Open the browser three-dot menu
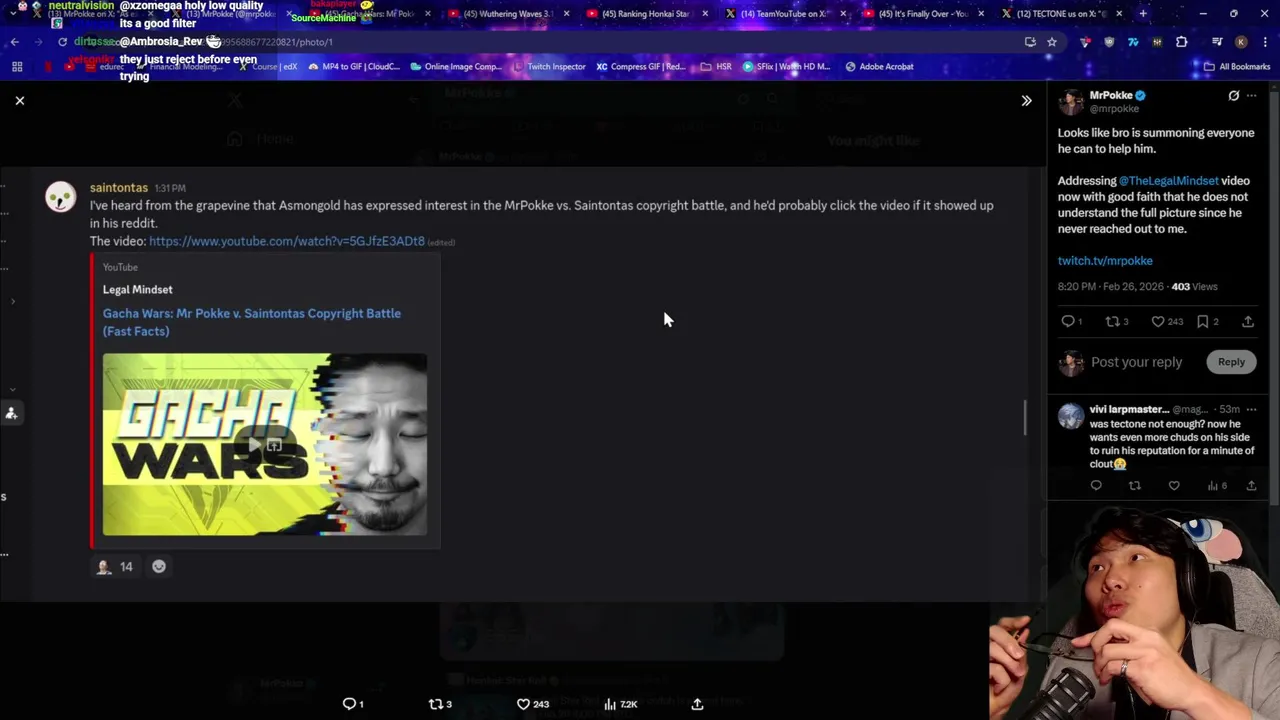Screen dimensions: 1280x720 click(x=1264, y=42)
